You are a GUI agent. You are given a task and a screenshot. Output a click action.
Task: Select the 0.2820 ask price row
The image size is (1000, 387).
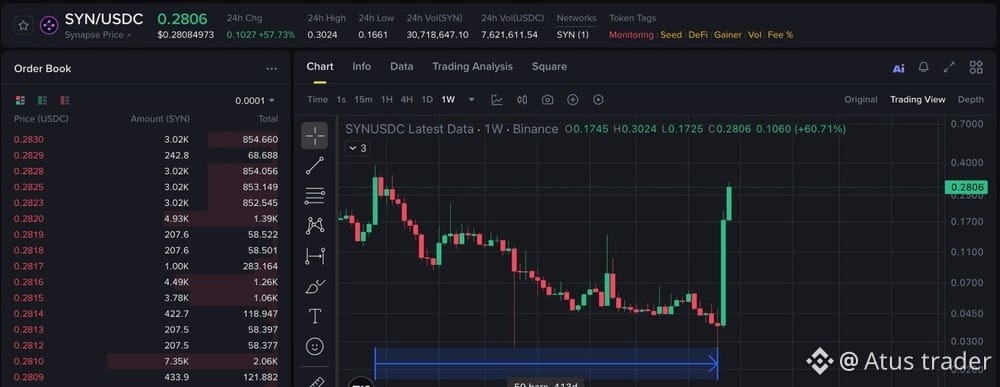pyautogui.click(x=146, y=219)
